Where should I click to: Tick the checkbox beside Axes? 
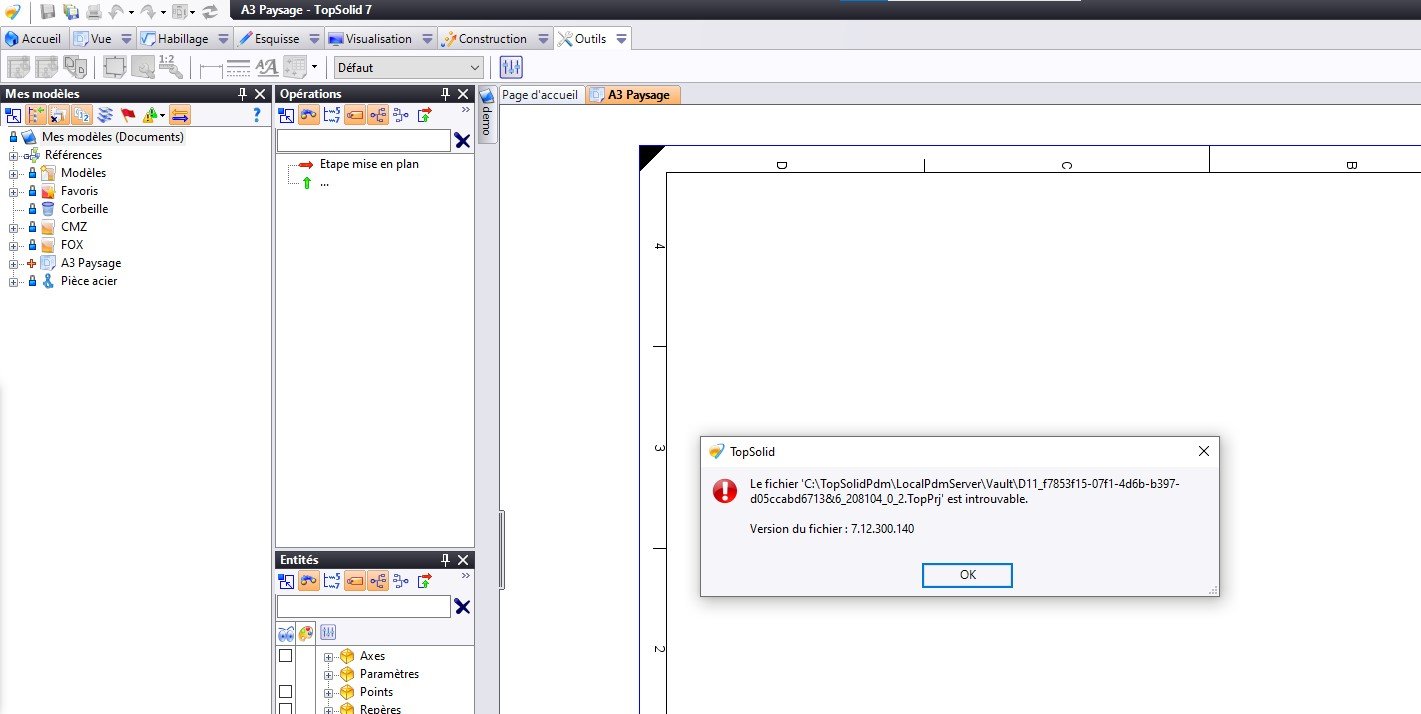pos(285,656)
